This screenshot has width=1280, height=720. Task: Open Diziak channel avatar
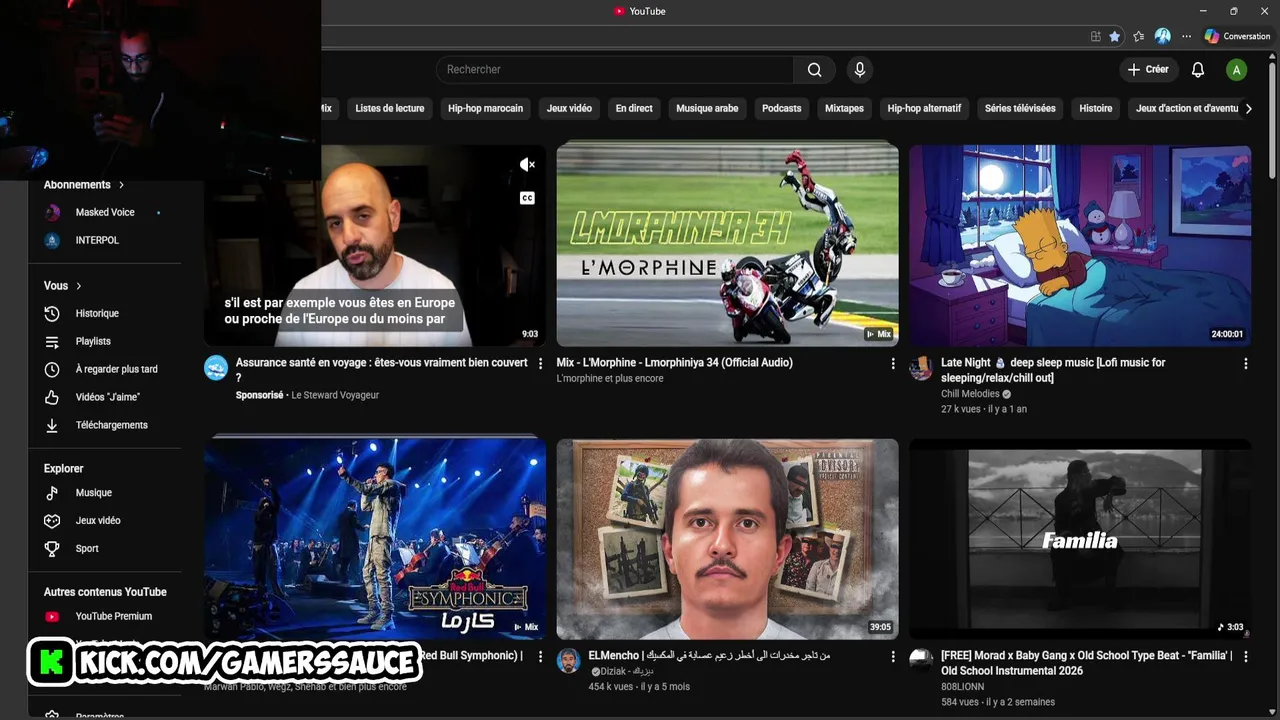pos(568,661)
